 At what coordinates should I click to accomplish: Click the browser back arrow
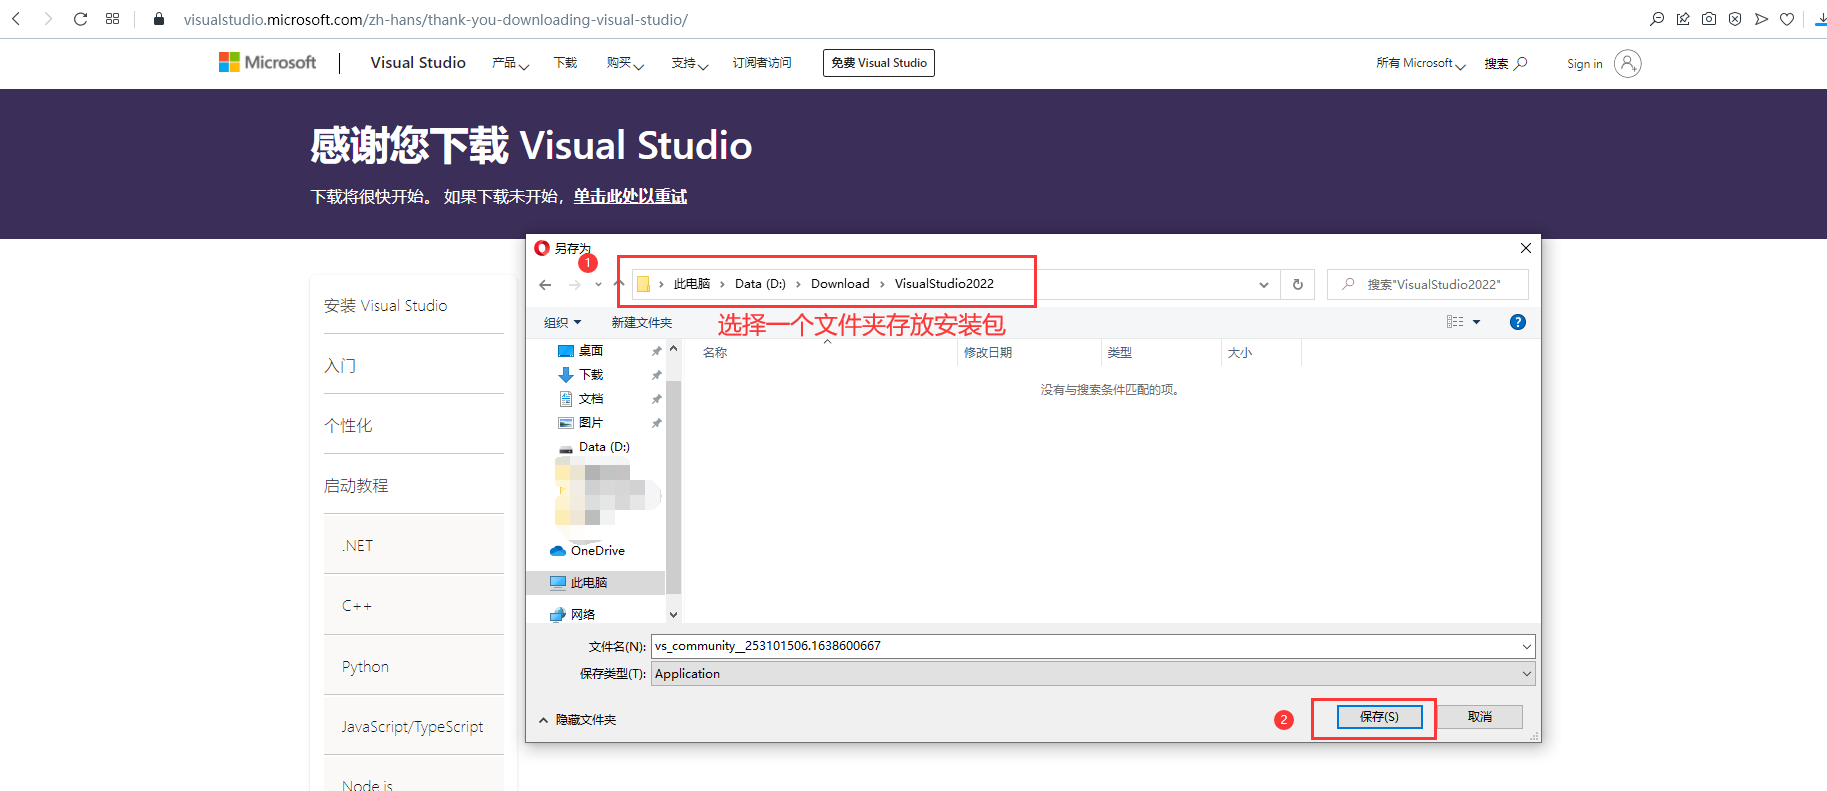point(16,19)
